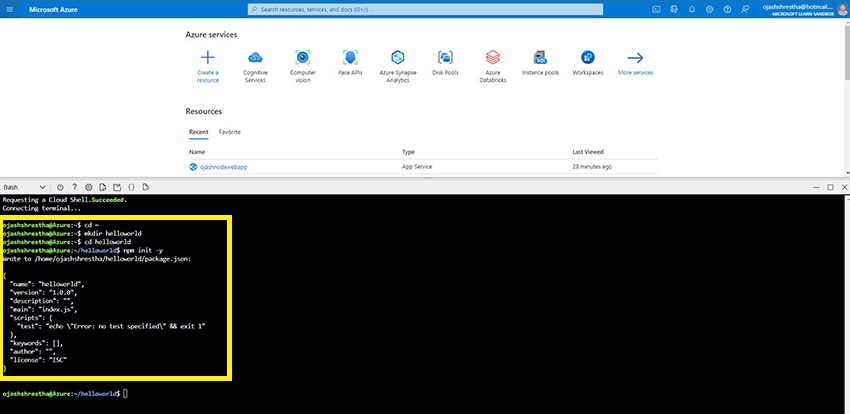The width and height of the screenshot is (850, 414).
Task: Click the web preview icon in Cloud Shell
Action: (x=145, y=187)
